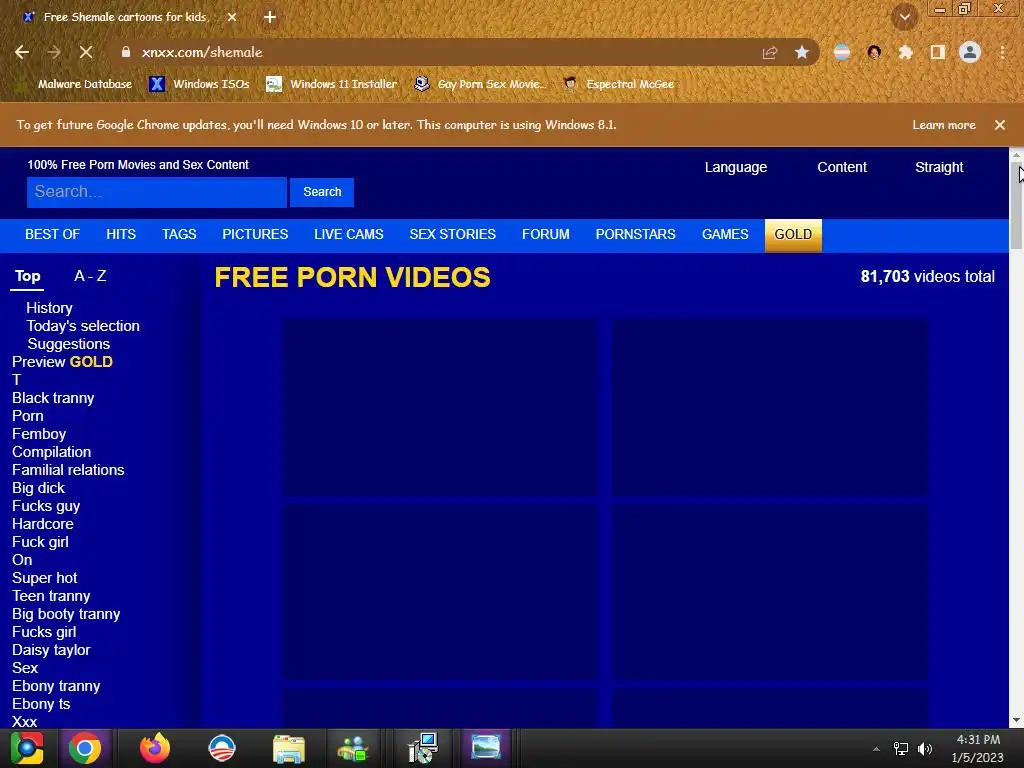Select the GAMES nav item

(x=725, y=234)
